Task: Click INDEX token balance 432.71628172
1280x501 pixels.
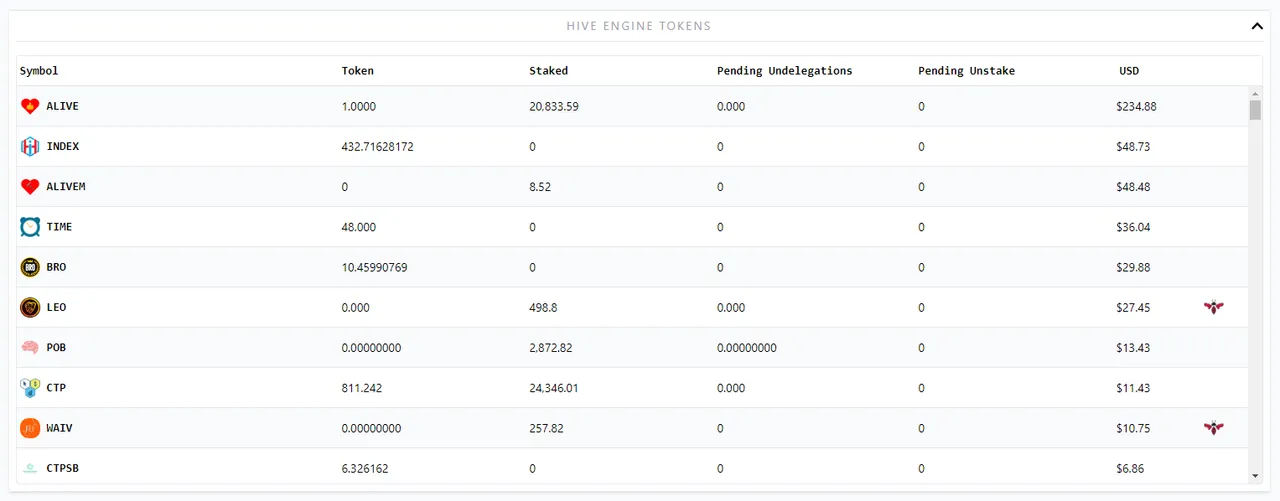Action: [378, 146]
